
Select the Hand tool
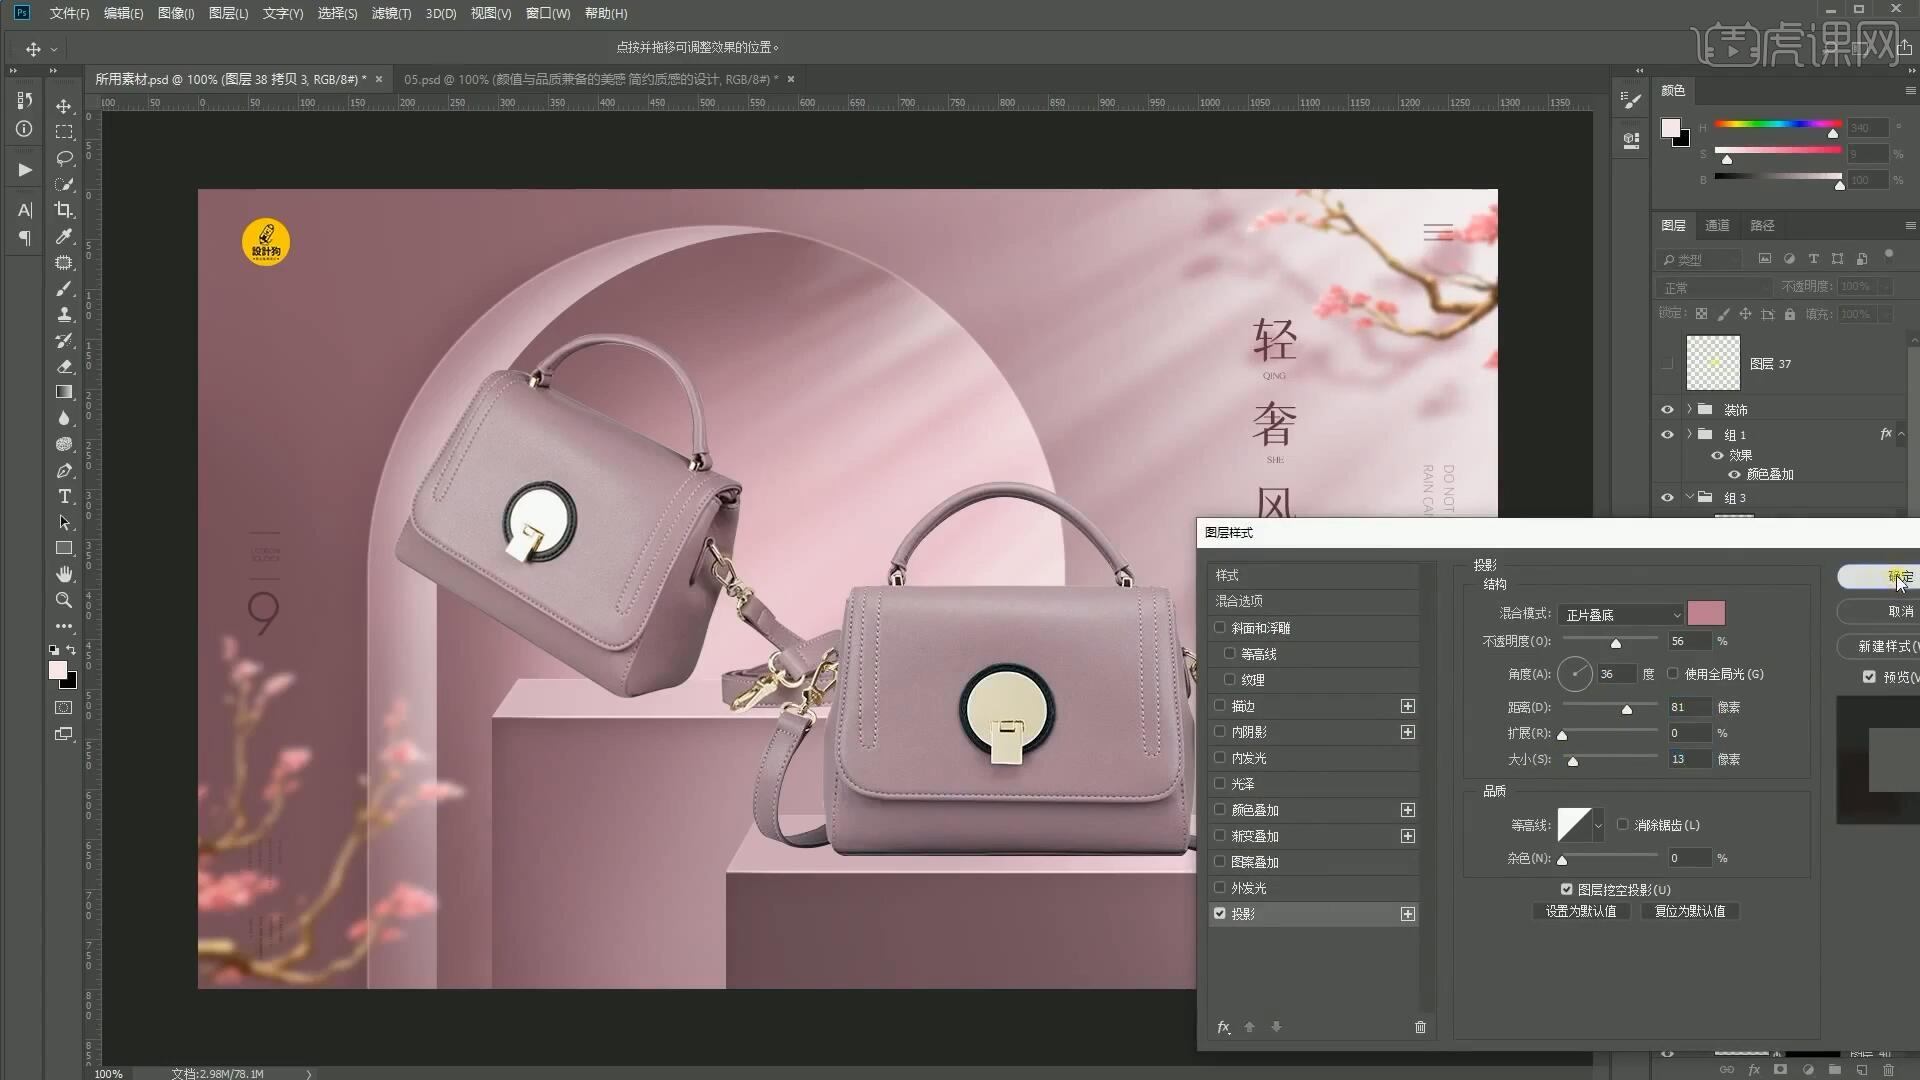pyautogui.click(x=64, y=574)
